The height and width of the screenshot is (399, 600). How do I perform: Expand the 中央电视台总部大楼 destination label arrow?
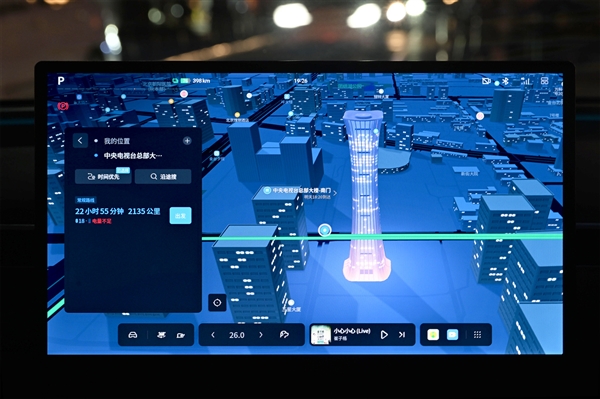[x=335, y=193]
